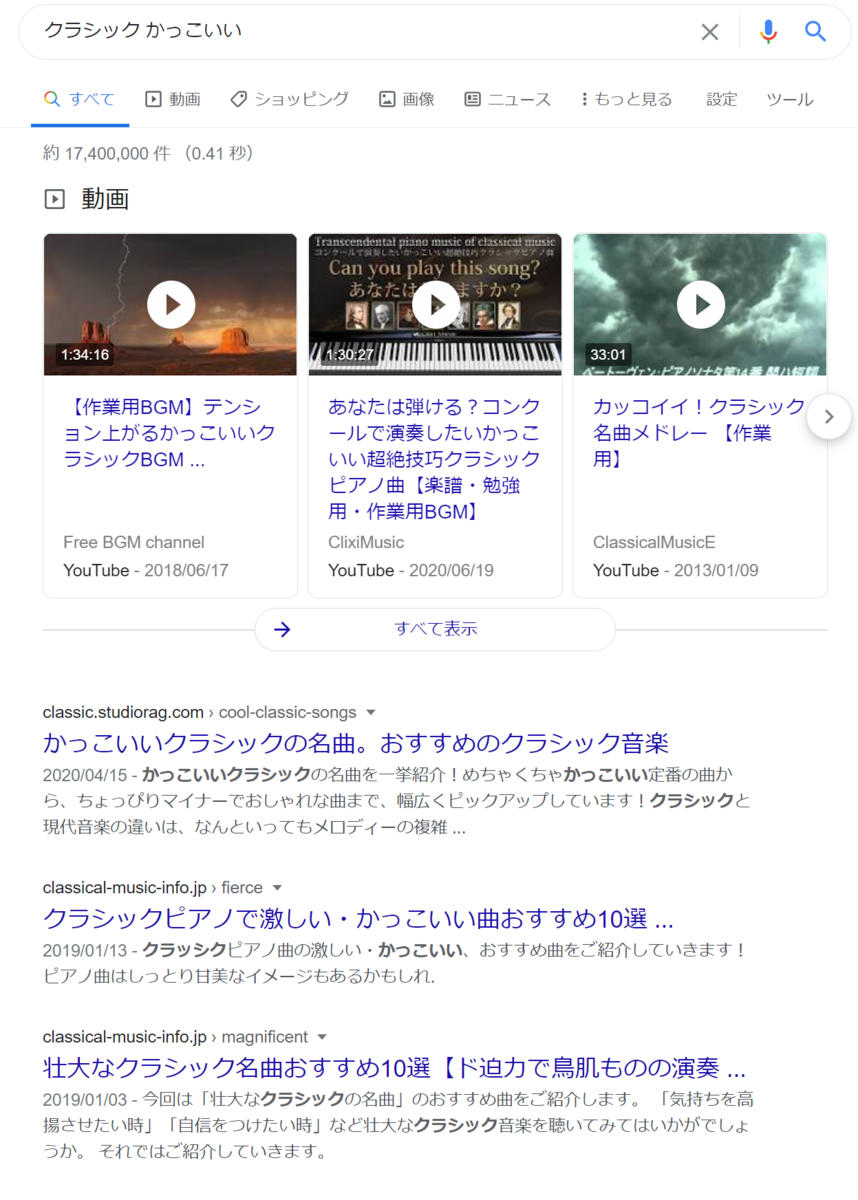Click the microphone voice search icon

[767, 31]
